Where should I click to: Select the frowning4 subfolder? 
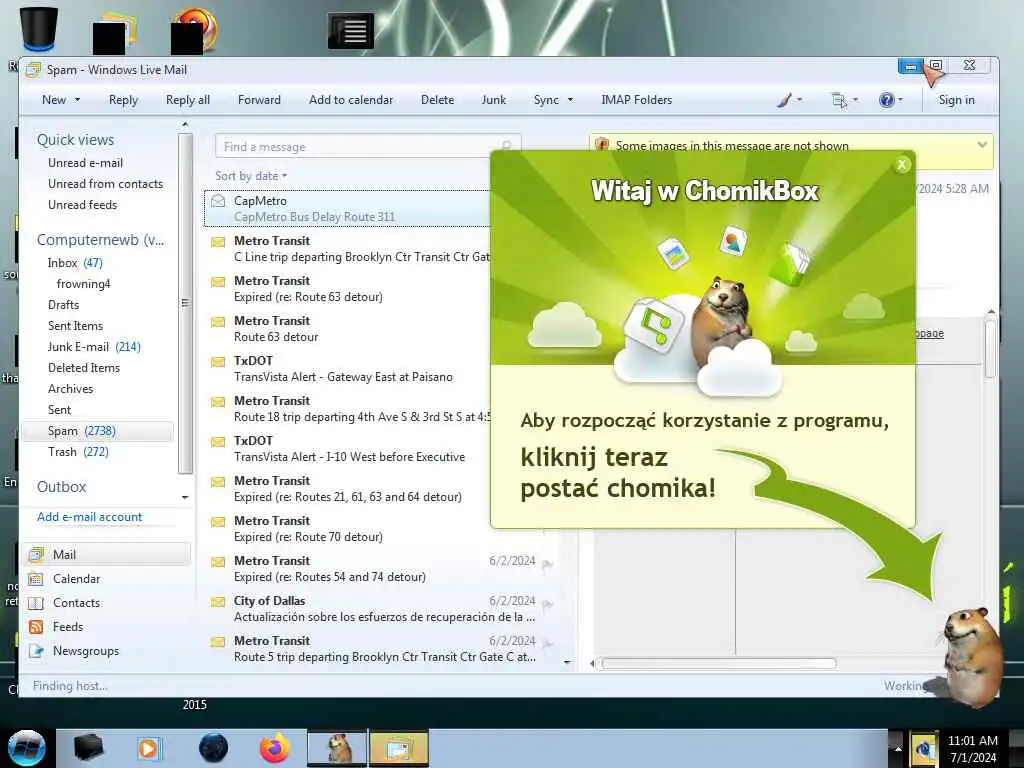[84, 283]
